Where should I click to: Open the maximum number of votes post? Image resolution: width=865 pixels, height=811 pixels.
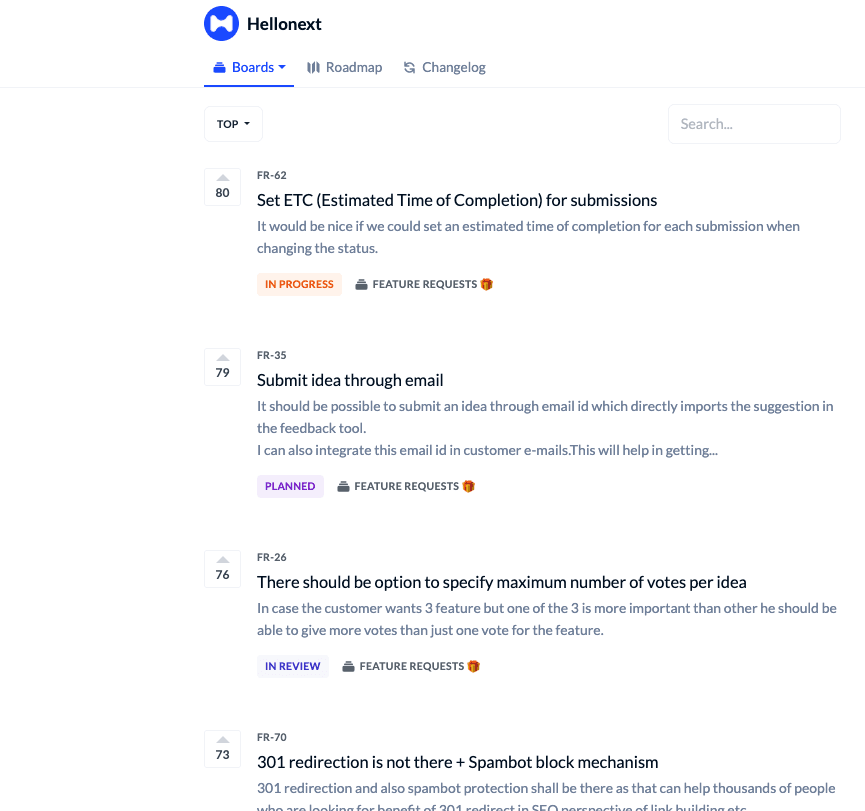point(501,582)
